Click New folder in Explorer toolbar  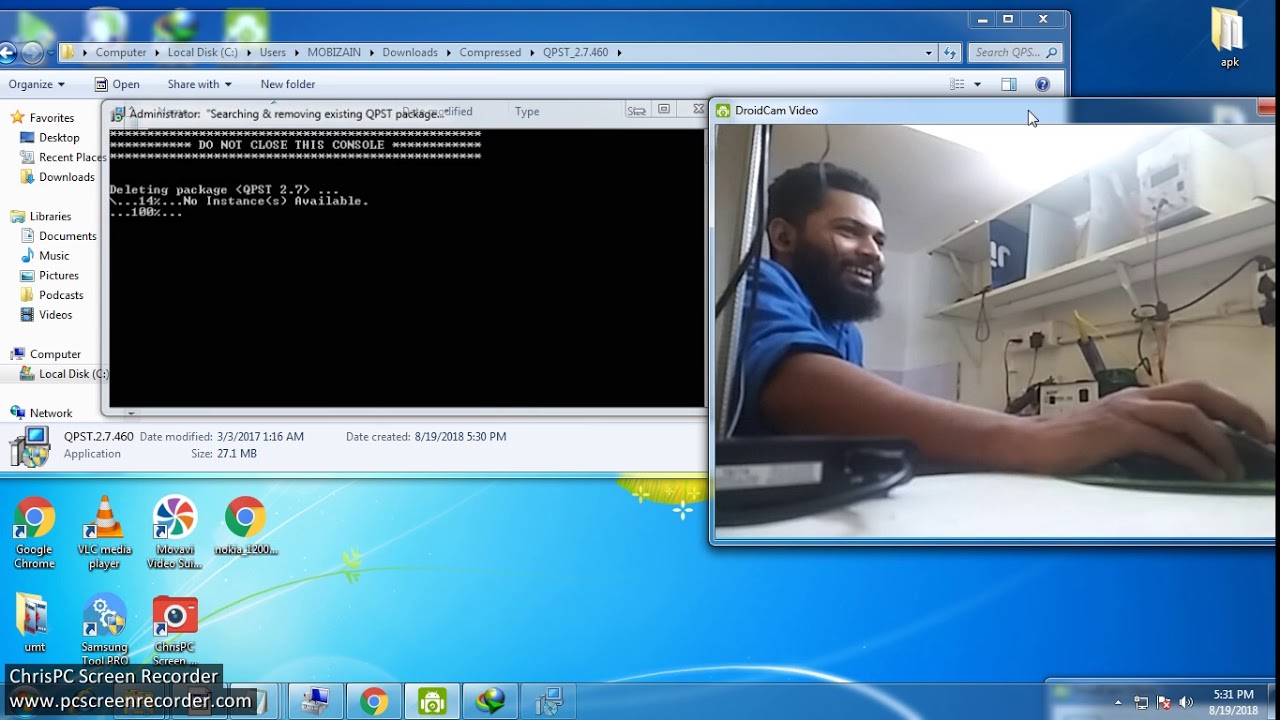pyautogui.click(x=288, y=84)
